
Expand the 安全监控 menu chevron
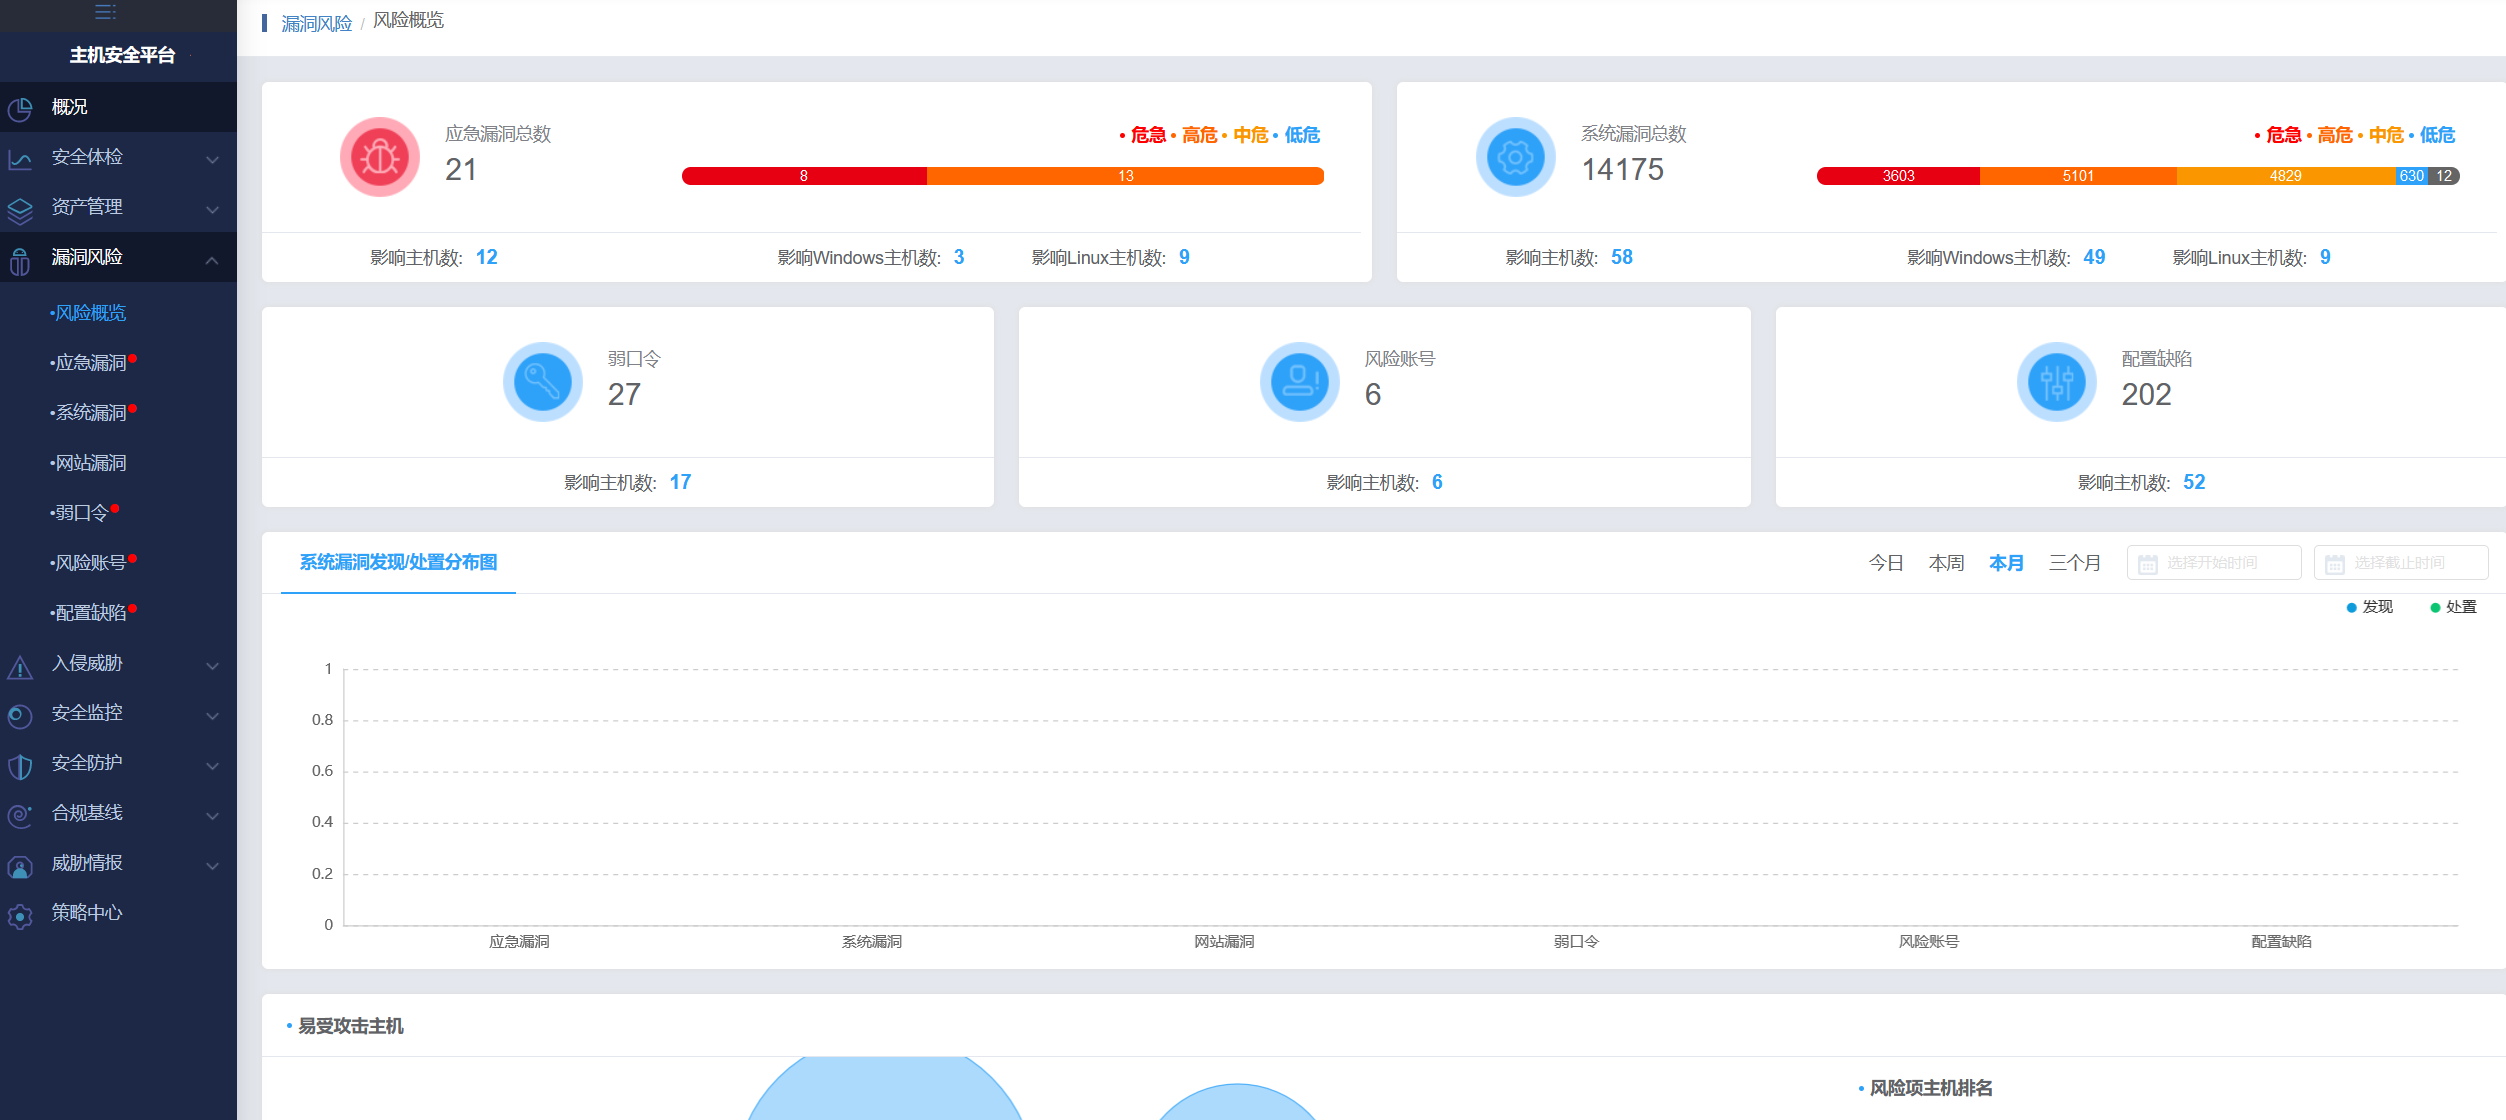click(x=212, y=715)
